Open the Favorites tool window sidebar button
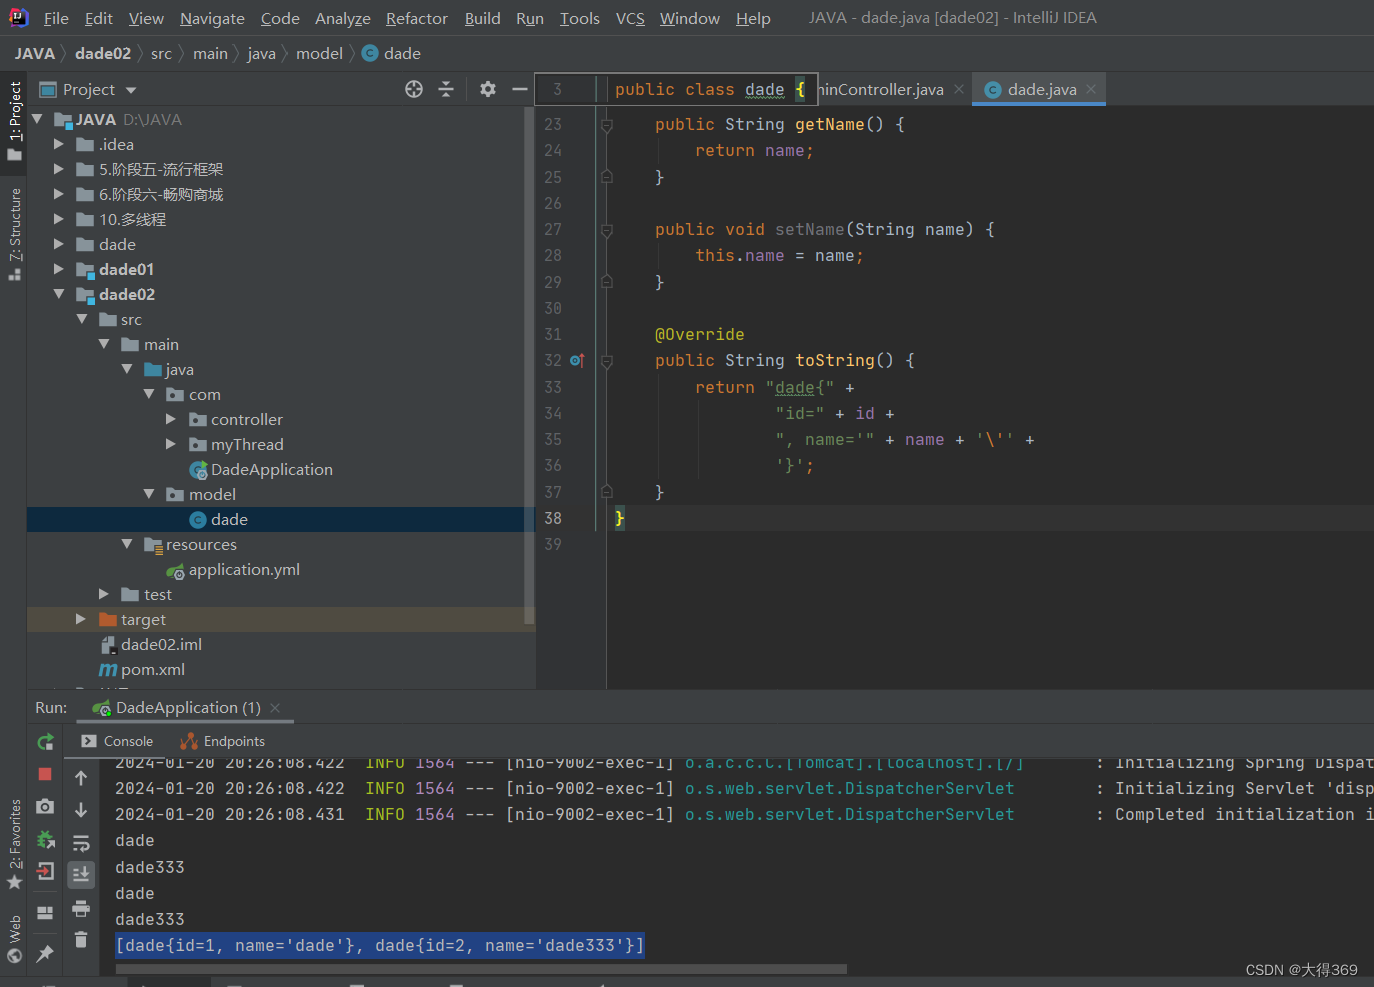 (14, 844)
